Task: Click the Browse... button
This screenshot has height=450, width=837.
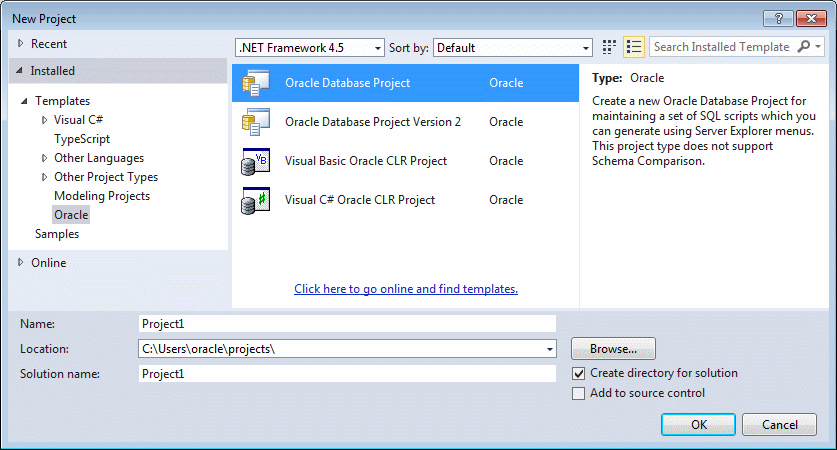Action: point(613,349)
